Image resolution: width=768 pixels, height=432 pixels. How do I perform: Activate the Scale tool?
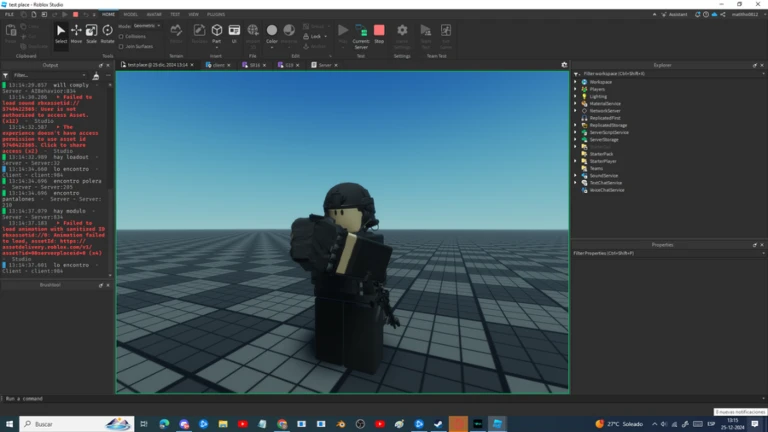(92, 34)
